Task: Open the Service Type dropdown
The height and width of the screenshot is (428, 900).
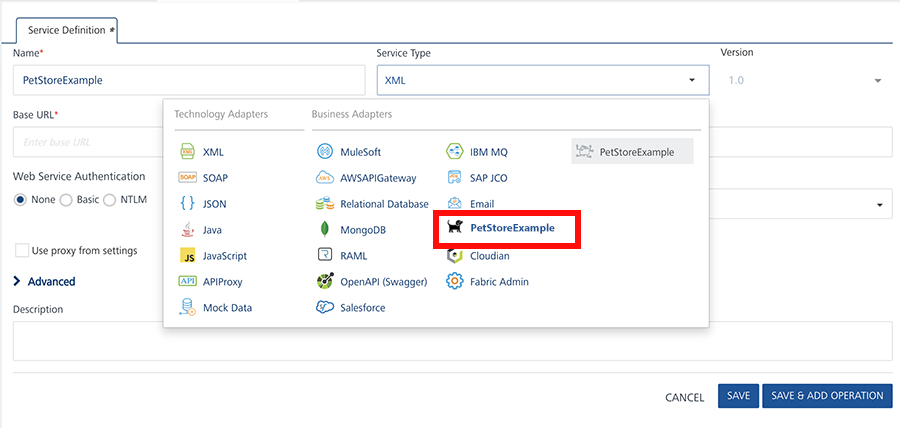Action: pyautogui.click(x=542, y=80)
